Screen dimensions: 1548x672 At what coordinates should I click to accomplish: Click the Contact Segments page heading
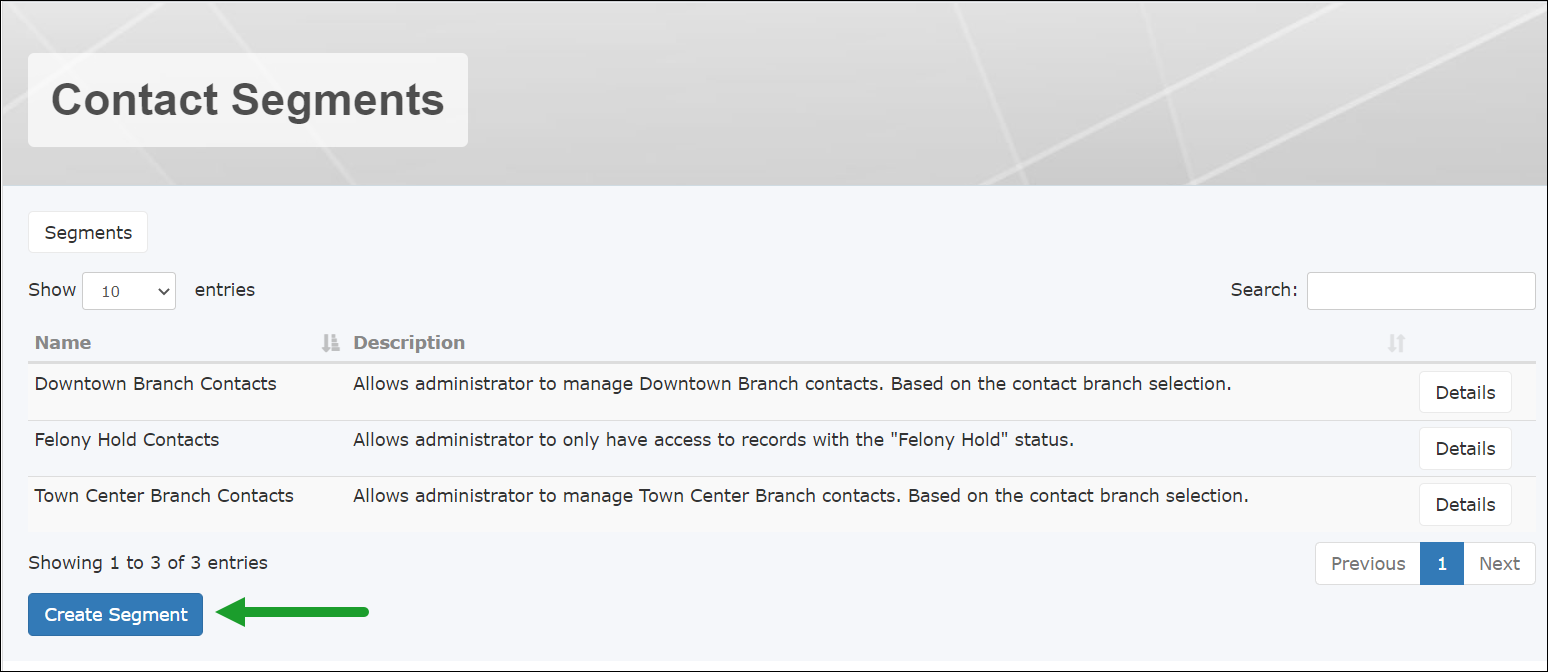point(248,100)
